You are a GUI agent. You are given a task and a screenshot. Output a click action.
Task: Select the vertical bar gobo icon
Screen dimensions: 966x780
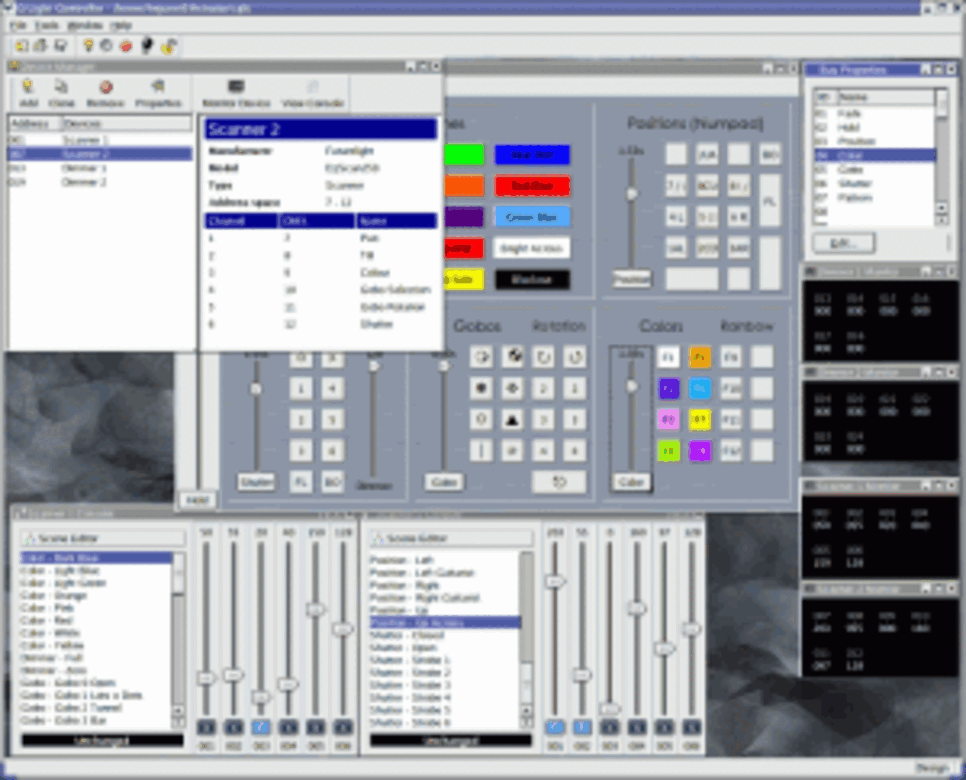pyautogui.click(x=481, y=450)
